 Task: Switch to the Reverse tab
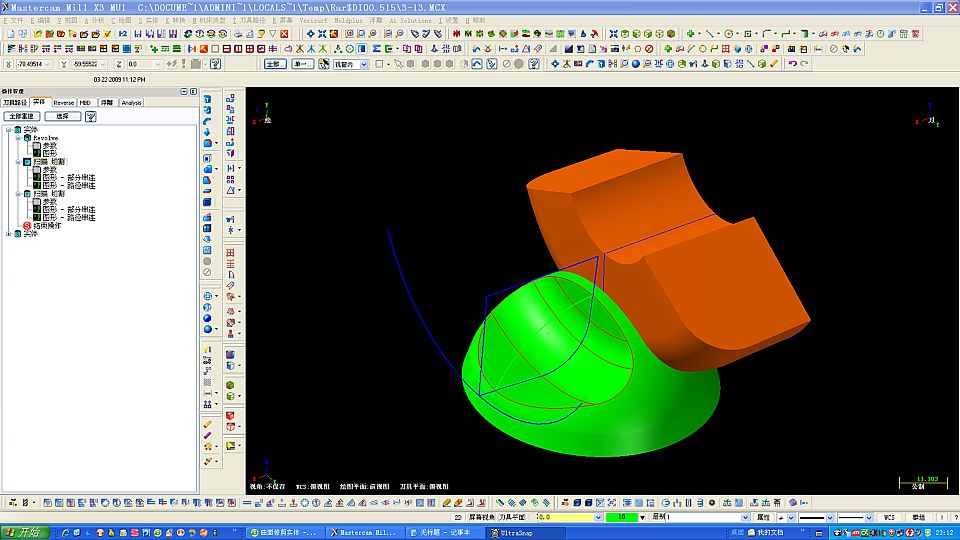(x=63, y=102)
